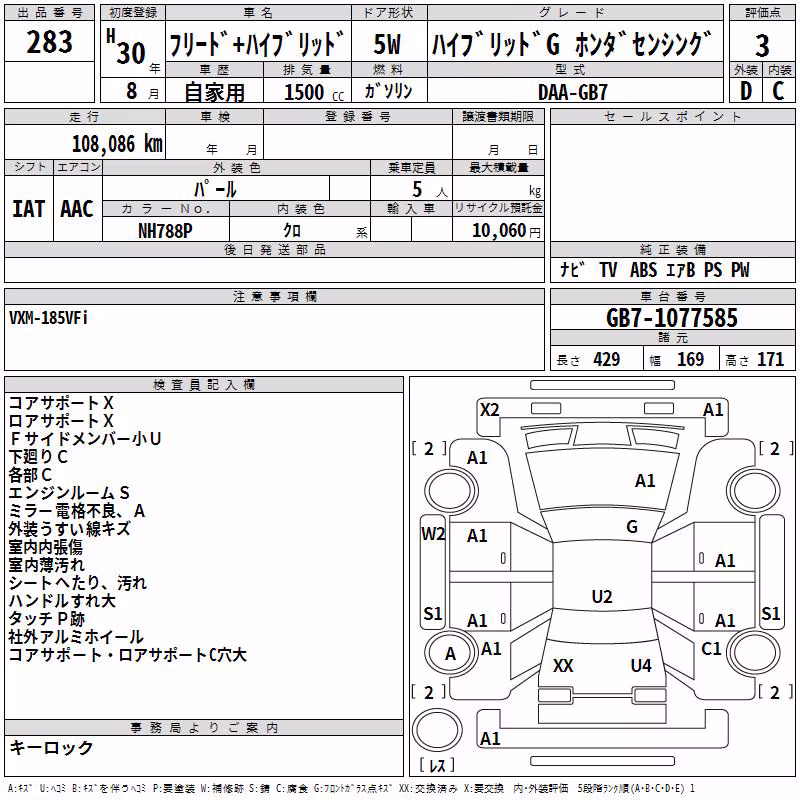Click the "ABS" equipment entry
This screenshot has width=800, height=800.
click(x=643, y=269)
